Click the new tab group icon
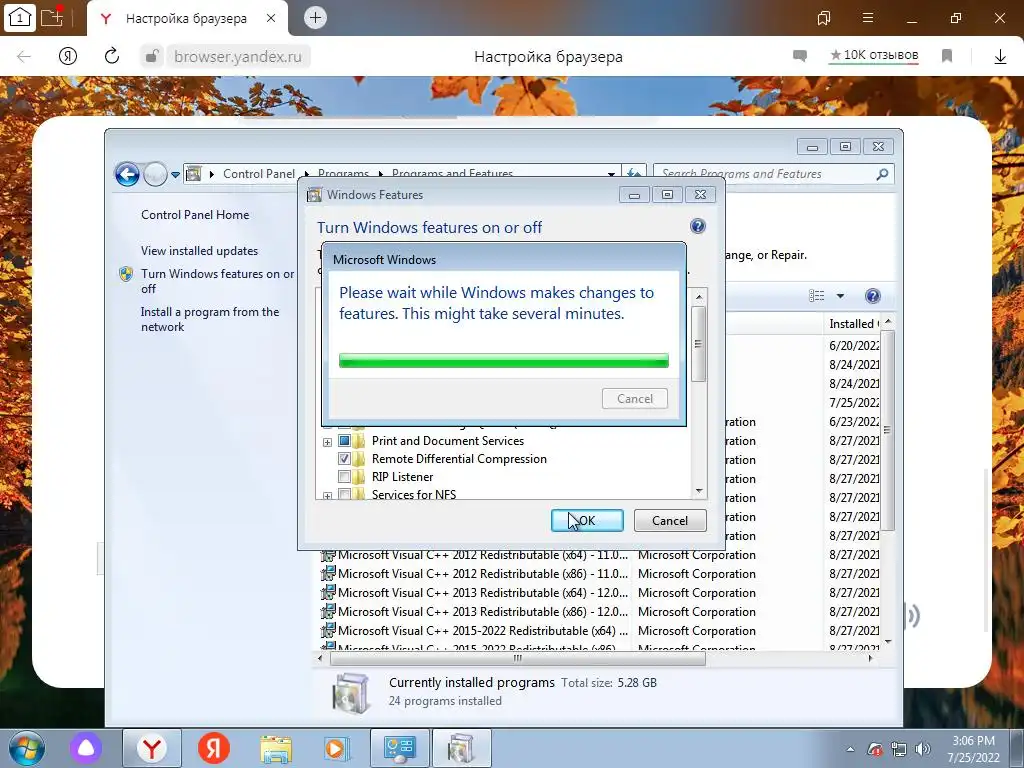1024x768 pixels. [52, 18]
